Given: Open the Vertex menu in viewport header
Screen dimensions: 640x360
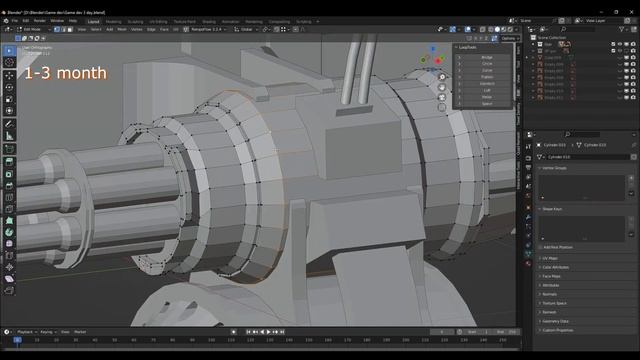Looking at the screenshot, I should pos(137,29).
